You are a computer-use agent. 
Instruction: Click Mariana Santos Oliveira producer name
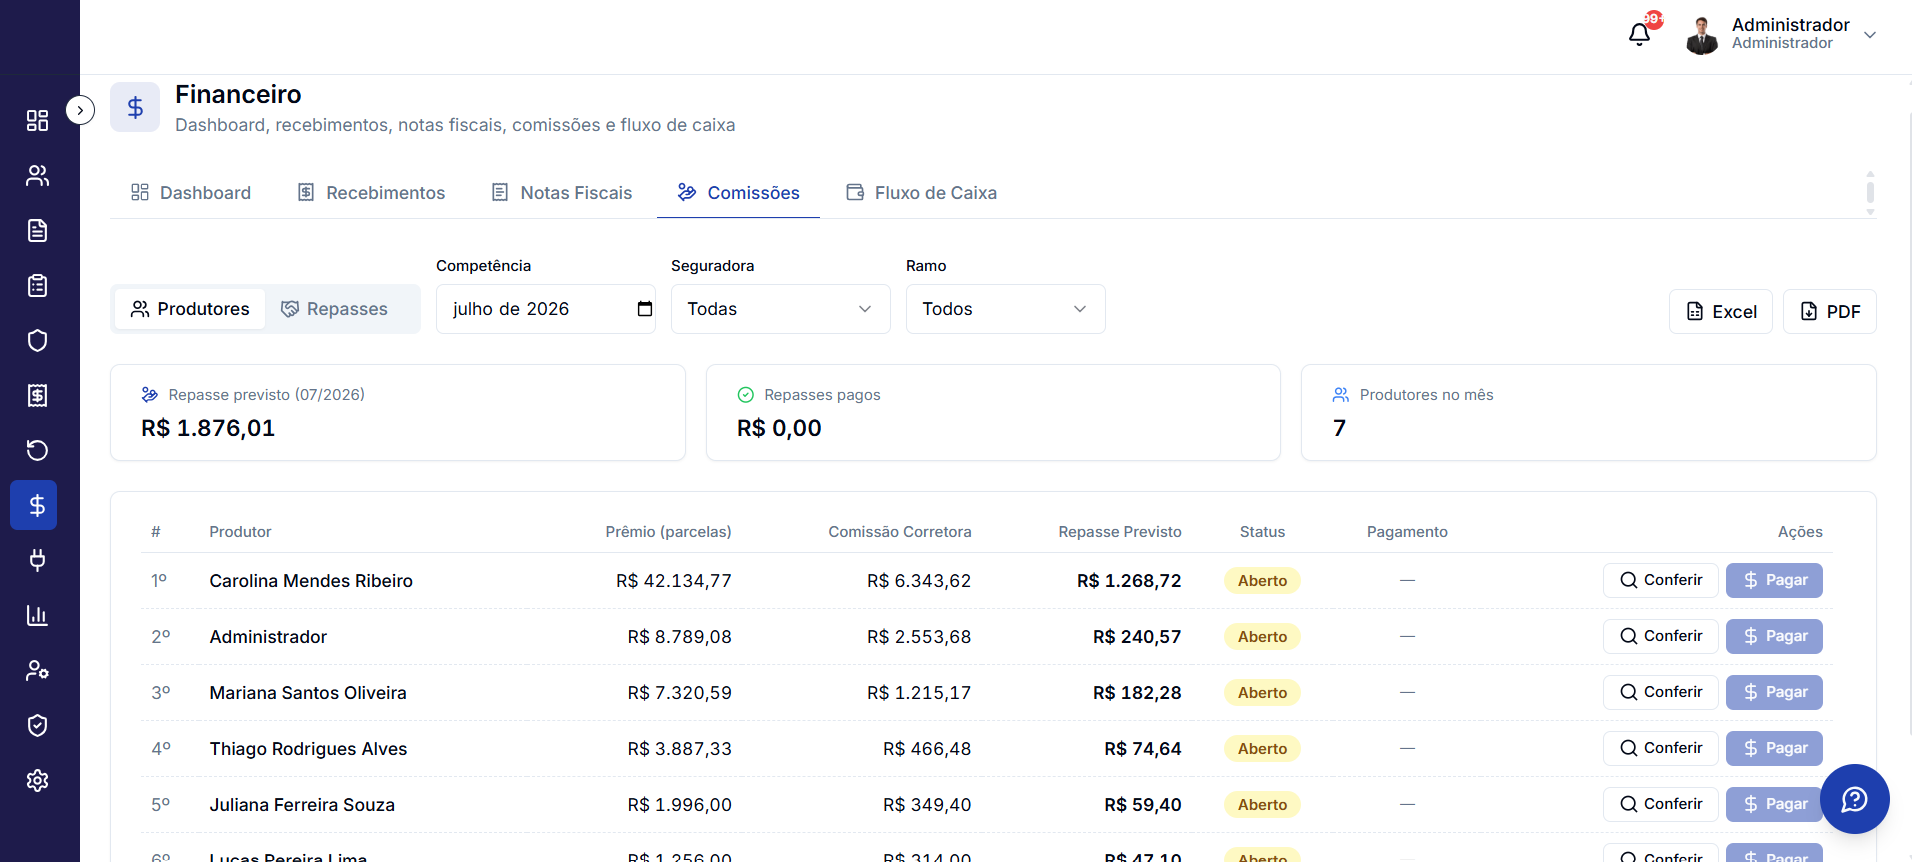[308, 693]
